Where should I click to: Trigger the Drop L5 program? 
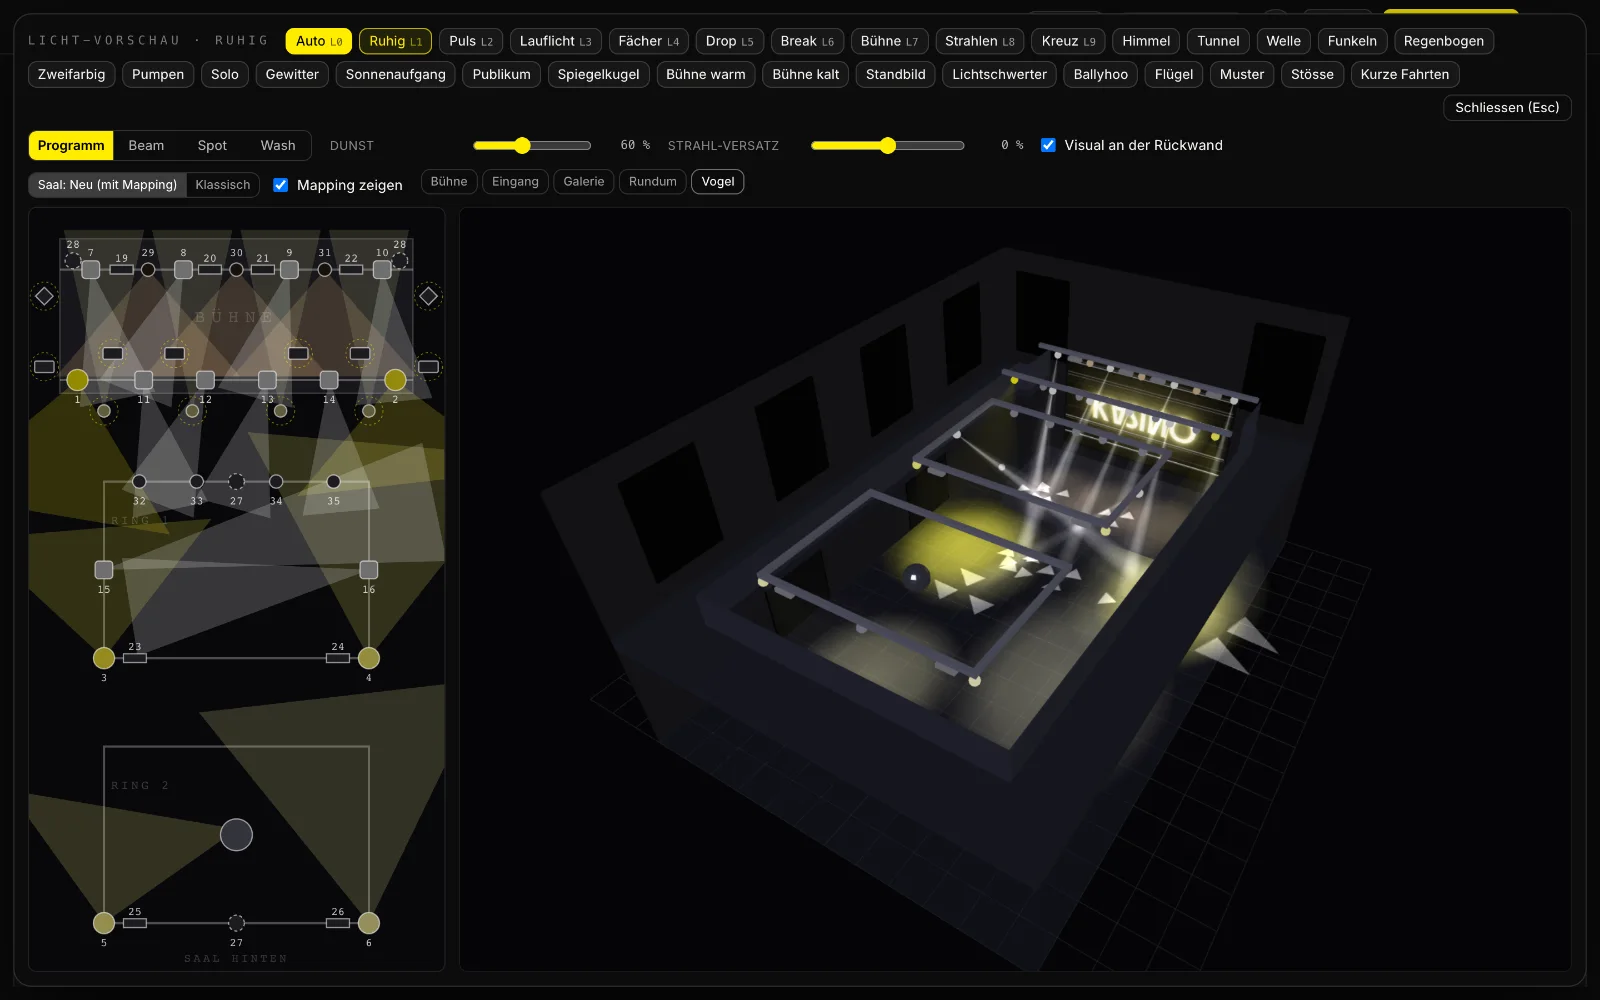tap(730, 41)
